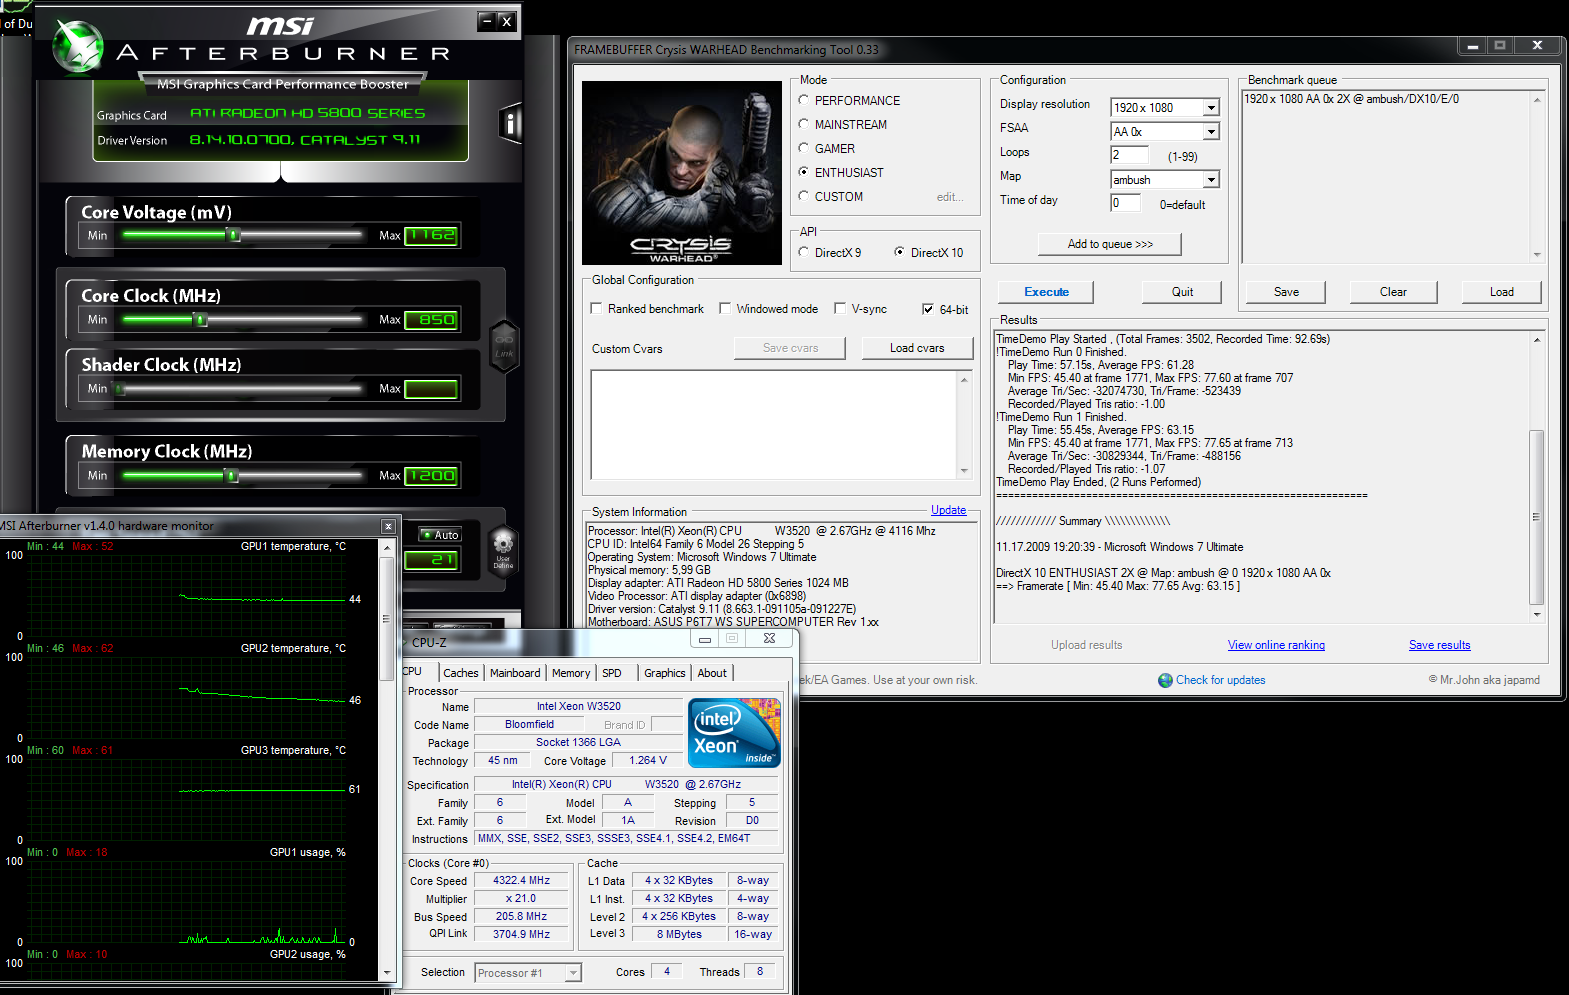Viewport: 1569px width, 995px height.
Task: Click the Quit button
Action: pos(1182,292)
